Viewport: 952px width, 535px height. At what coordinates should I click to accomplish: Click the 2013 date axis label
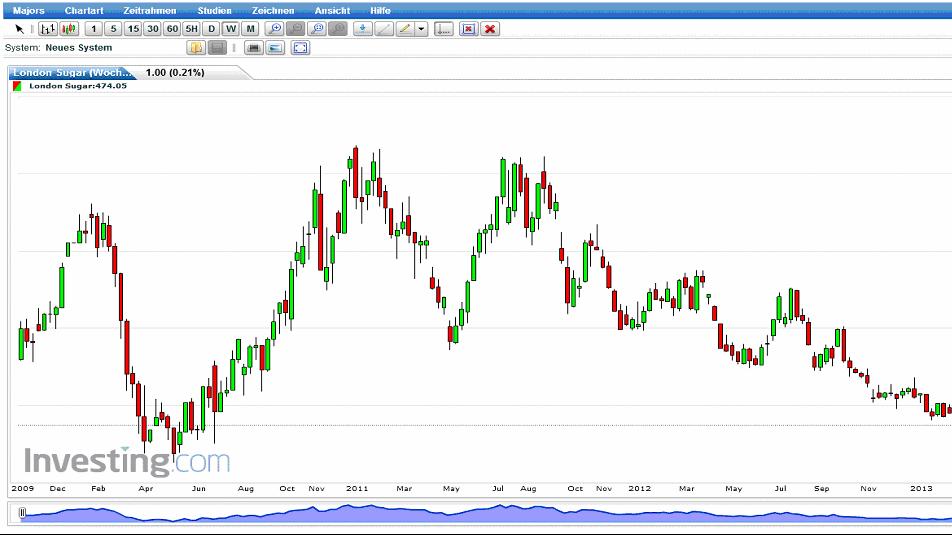click(x=921, y=488)
